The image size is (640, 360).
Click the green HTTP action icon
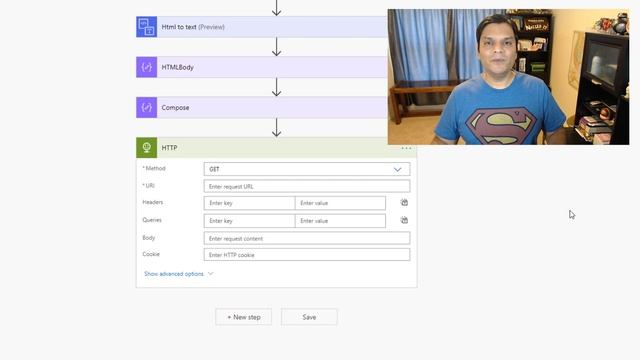(147, 147)
